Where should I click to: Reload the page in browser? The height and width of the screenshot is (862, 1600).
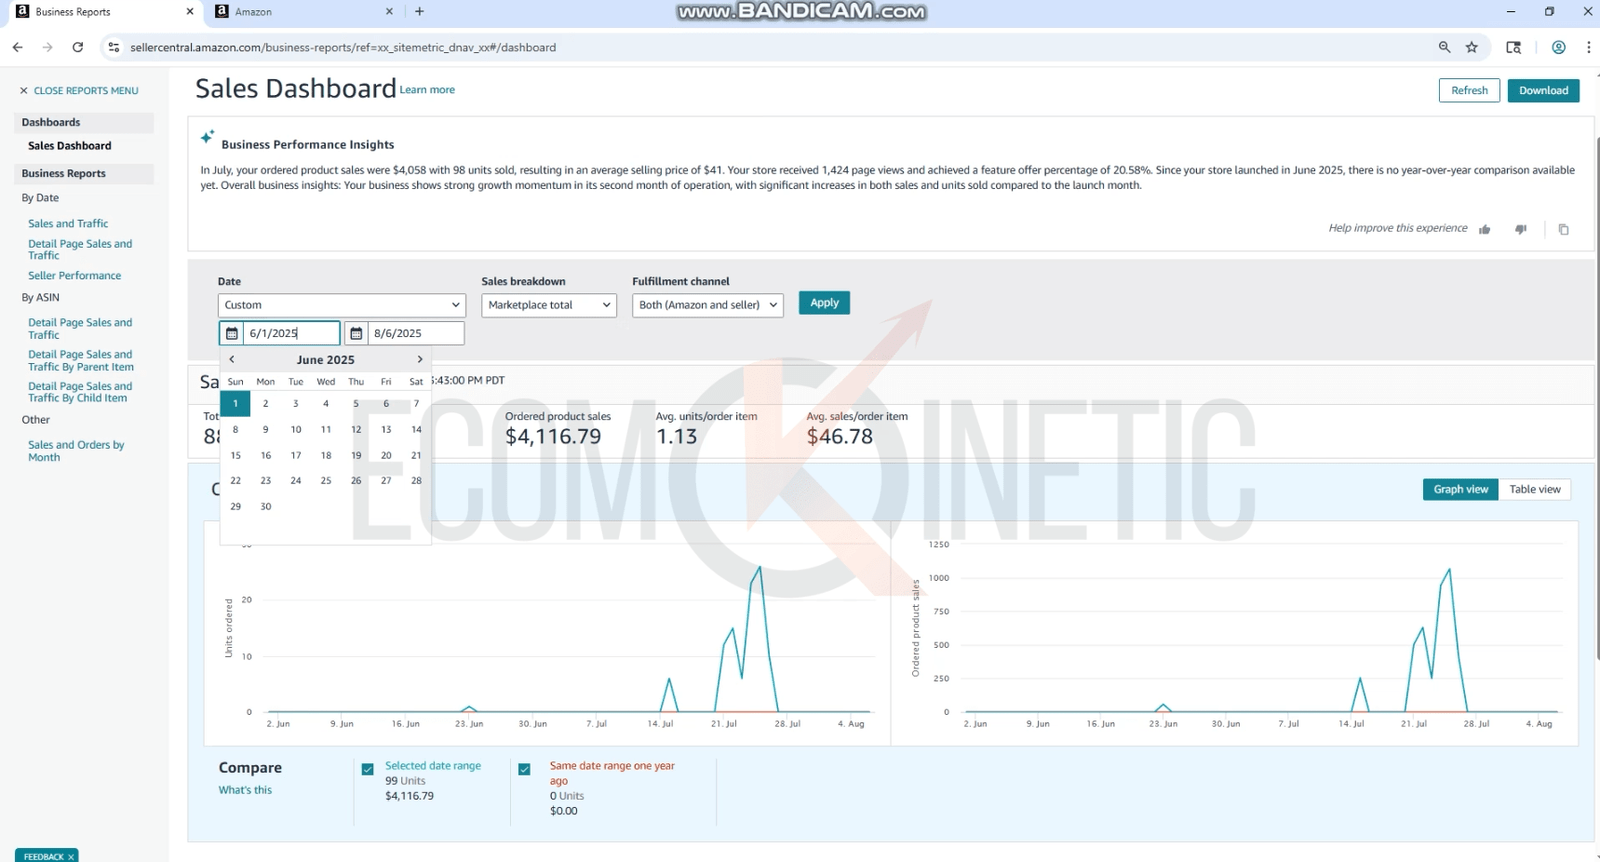(78, 47)
